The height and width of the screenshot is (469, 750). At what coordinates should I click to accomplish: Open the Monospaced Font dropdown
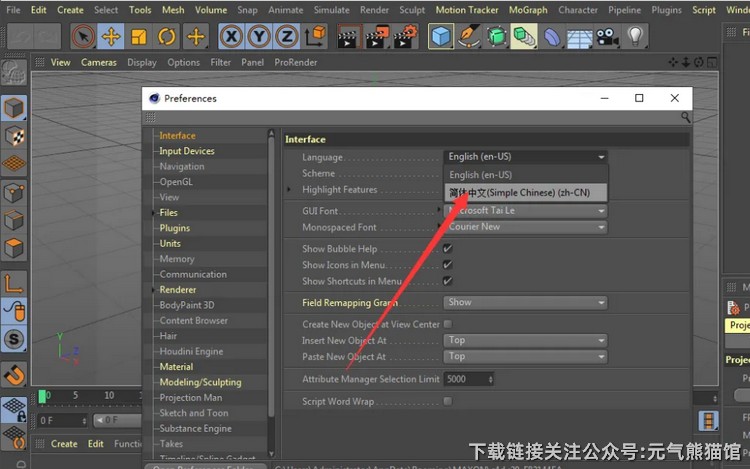[525, 227]
